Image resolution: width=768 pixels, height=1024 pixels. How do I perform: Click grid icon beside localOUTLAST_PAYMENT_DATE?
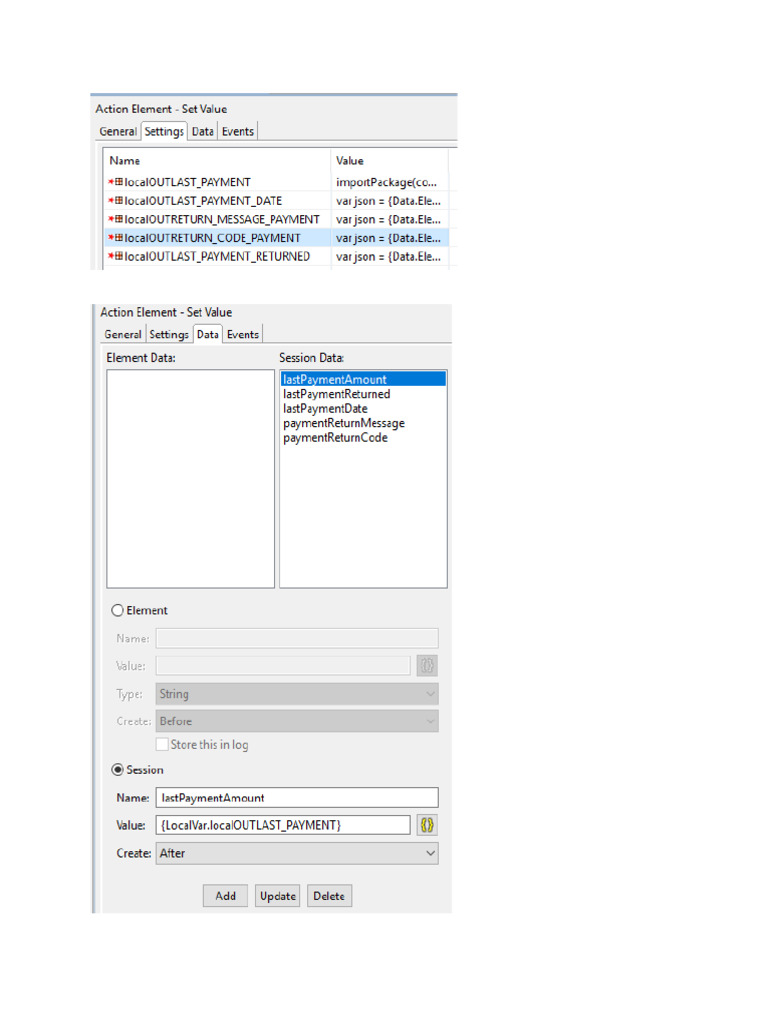tap(118, 200)
